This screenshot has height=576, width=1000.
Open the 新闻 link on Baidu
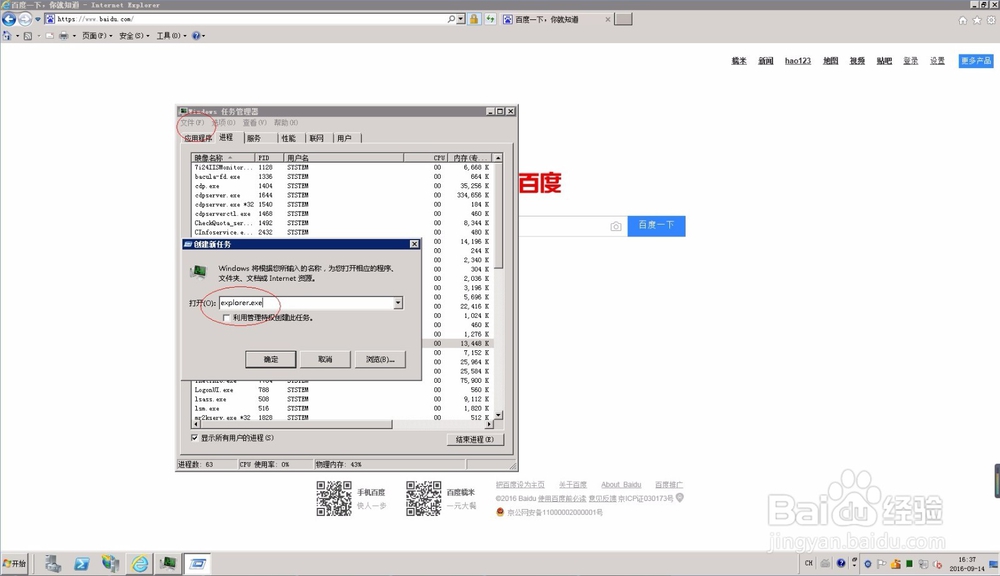(765, 61)
